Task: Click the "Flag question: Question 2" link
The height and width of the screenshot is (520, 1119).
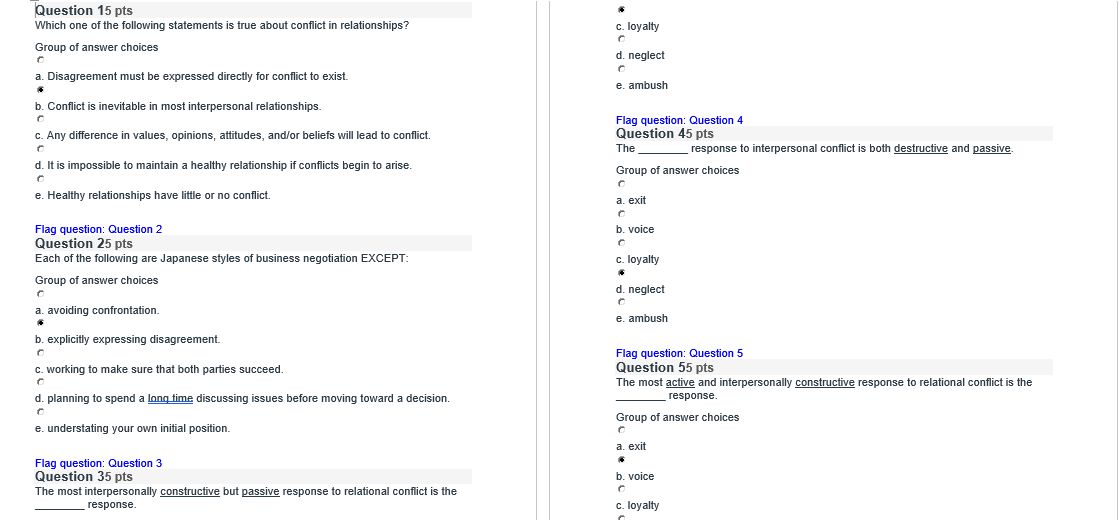Action: pyautogui.click(x=98, y=229)
